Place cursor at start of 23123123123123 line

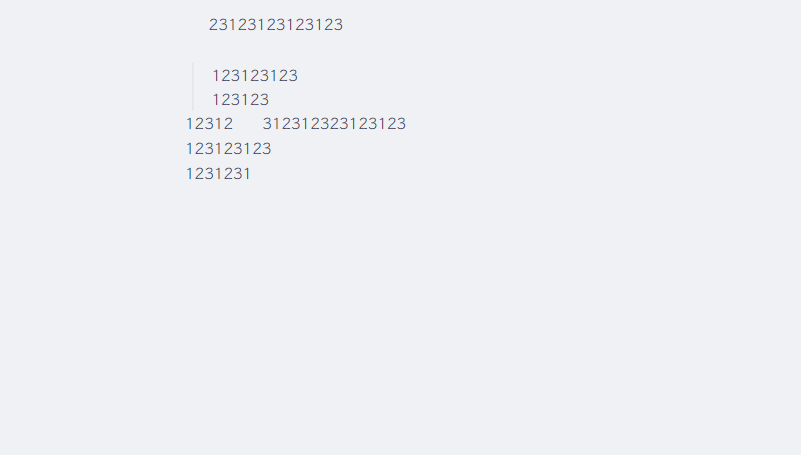coord(209,25)
